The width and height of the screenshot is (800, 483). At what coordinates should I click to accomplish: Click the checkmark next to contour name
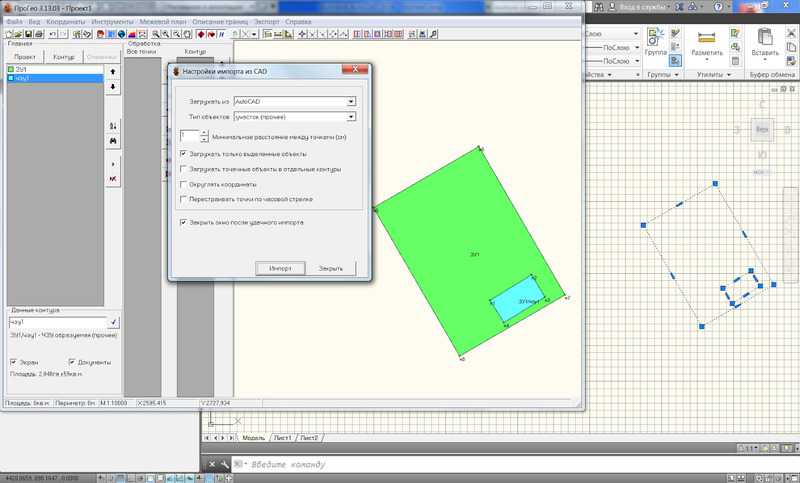113,322
